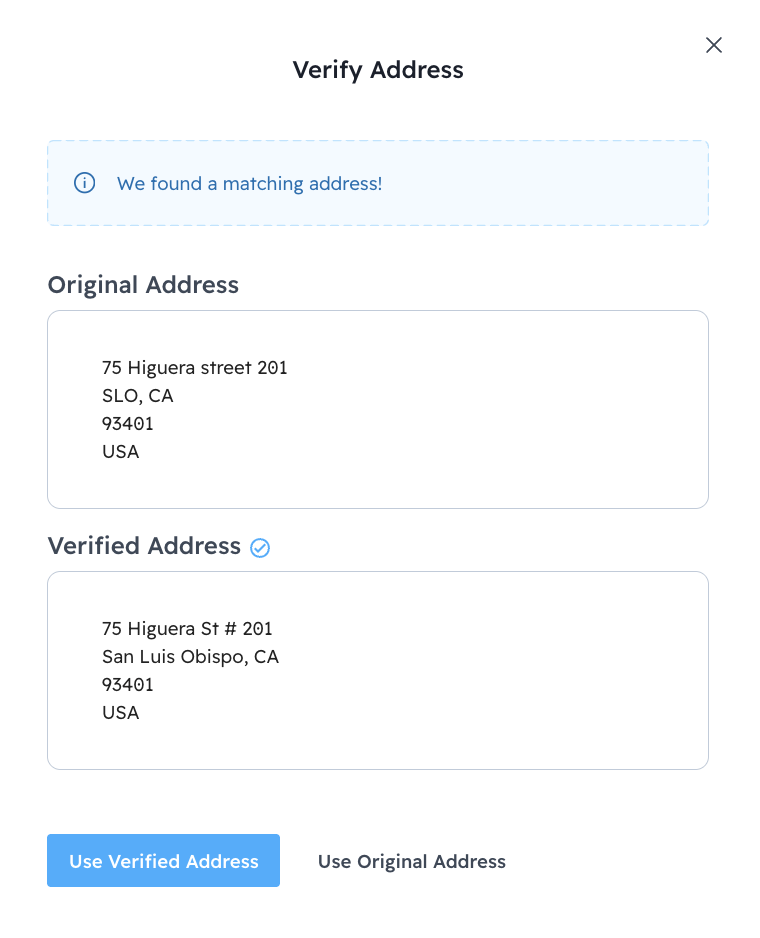Click the info icon in the banner
The width and height of the screenshot is (760, 938).
85,183
